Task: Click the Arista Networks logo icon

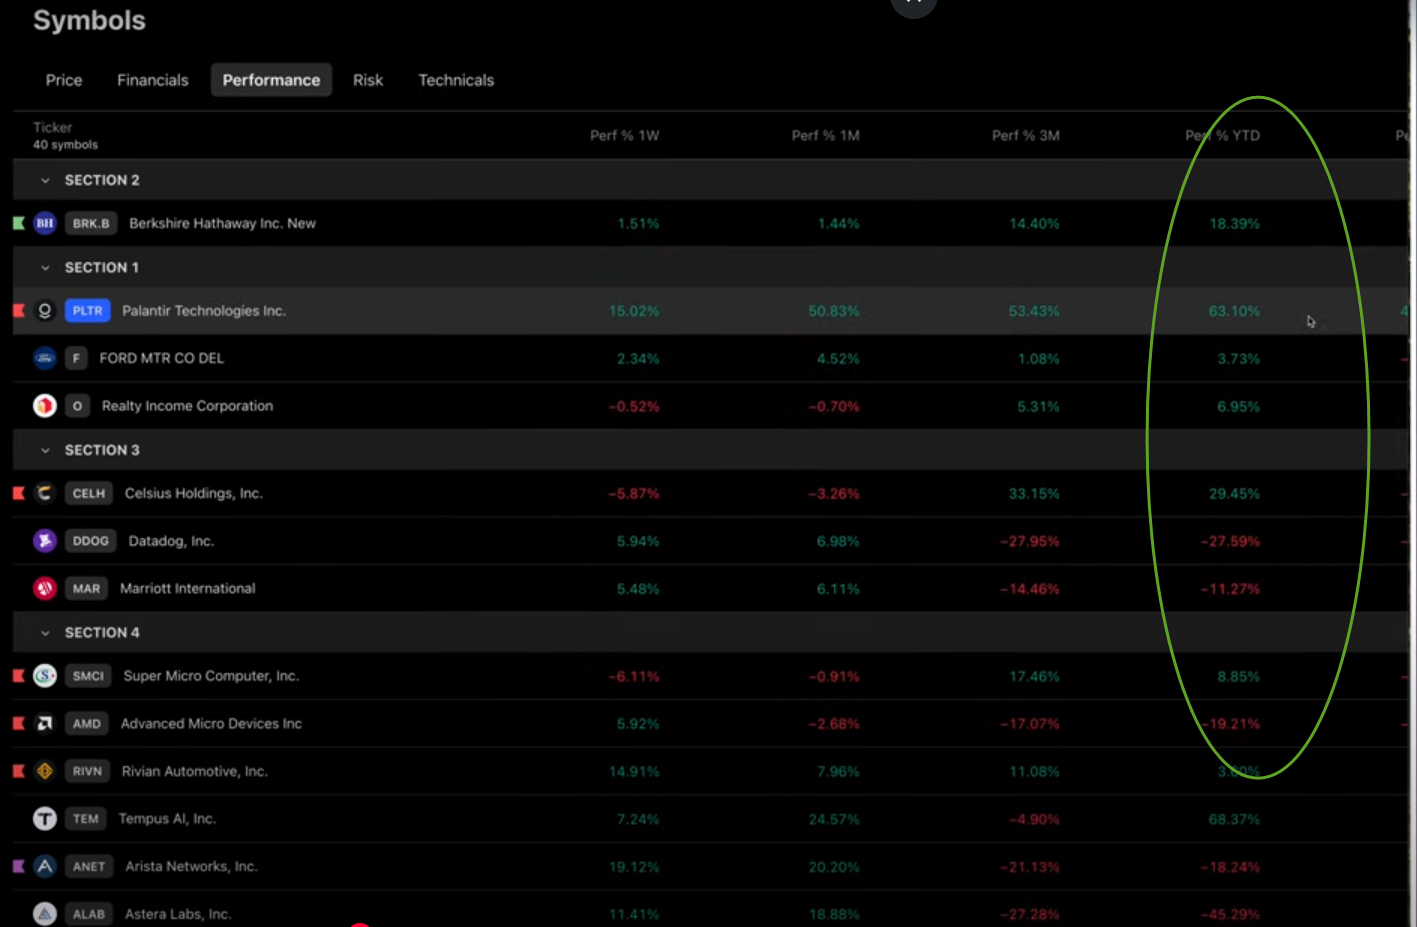Action: [x=44, y=867]
